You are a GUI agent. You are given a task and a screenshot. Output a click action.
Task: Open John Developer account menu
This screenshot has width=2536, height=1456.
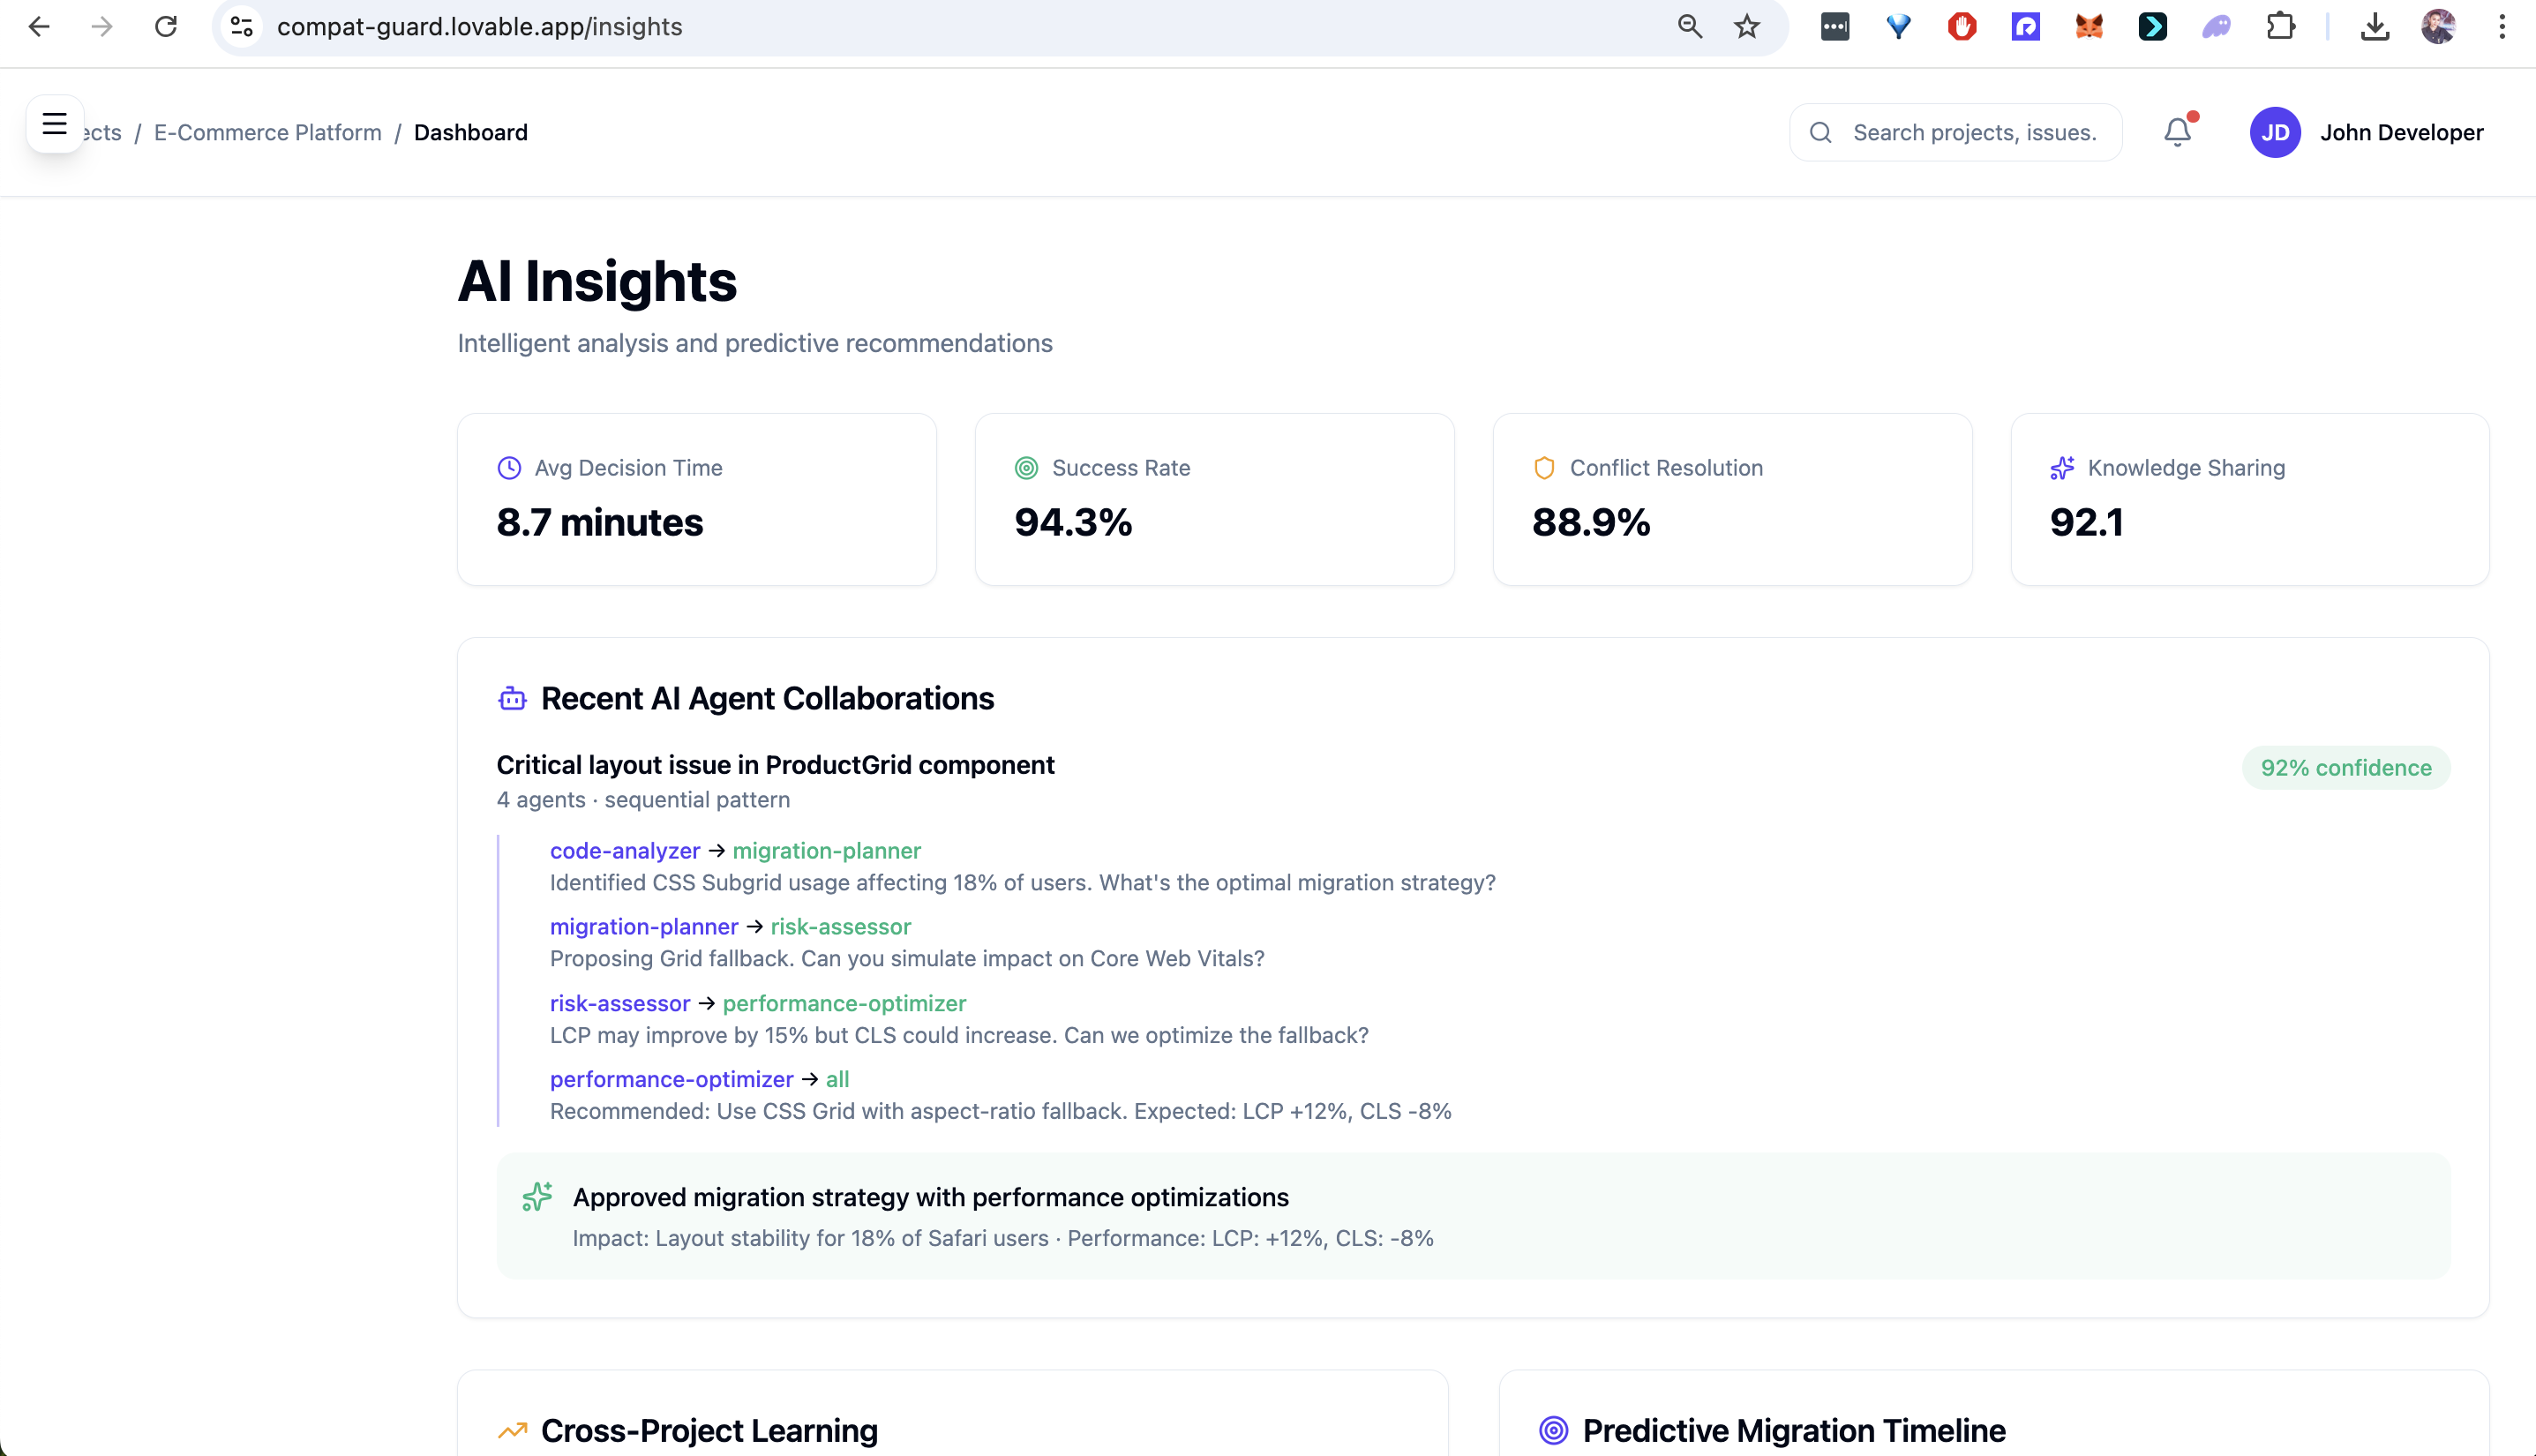click(x=2401, y=133)
